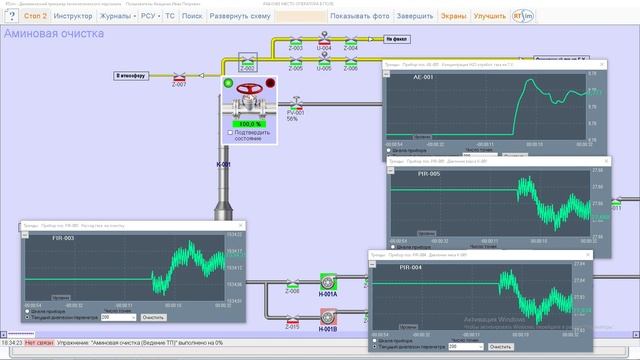This screenshot has height=360, width=640.
Task: Click the green open indicator in valve popup
Action: [229, 83]
